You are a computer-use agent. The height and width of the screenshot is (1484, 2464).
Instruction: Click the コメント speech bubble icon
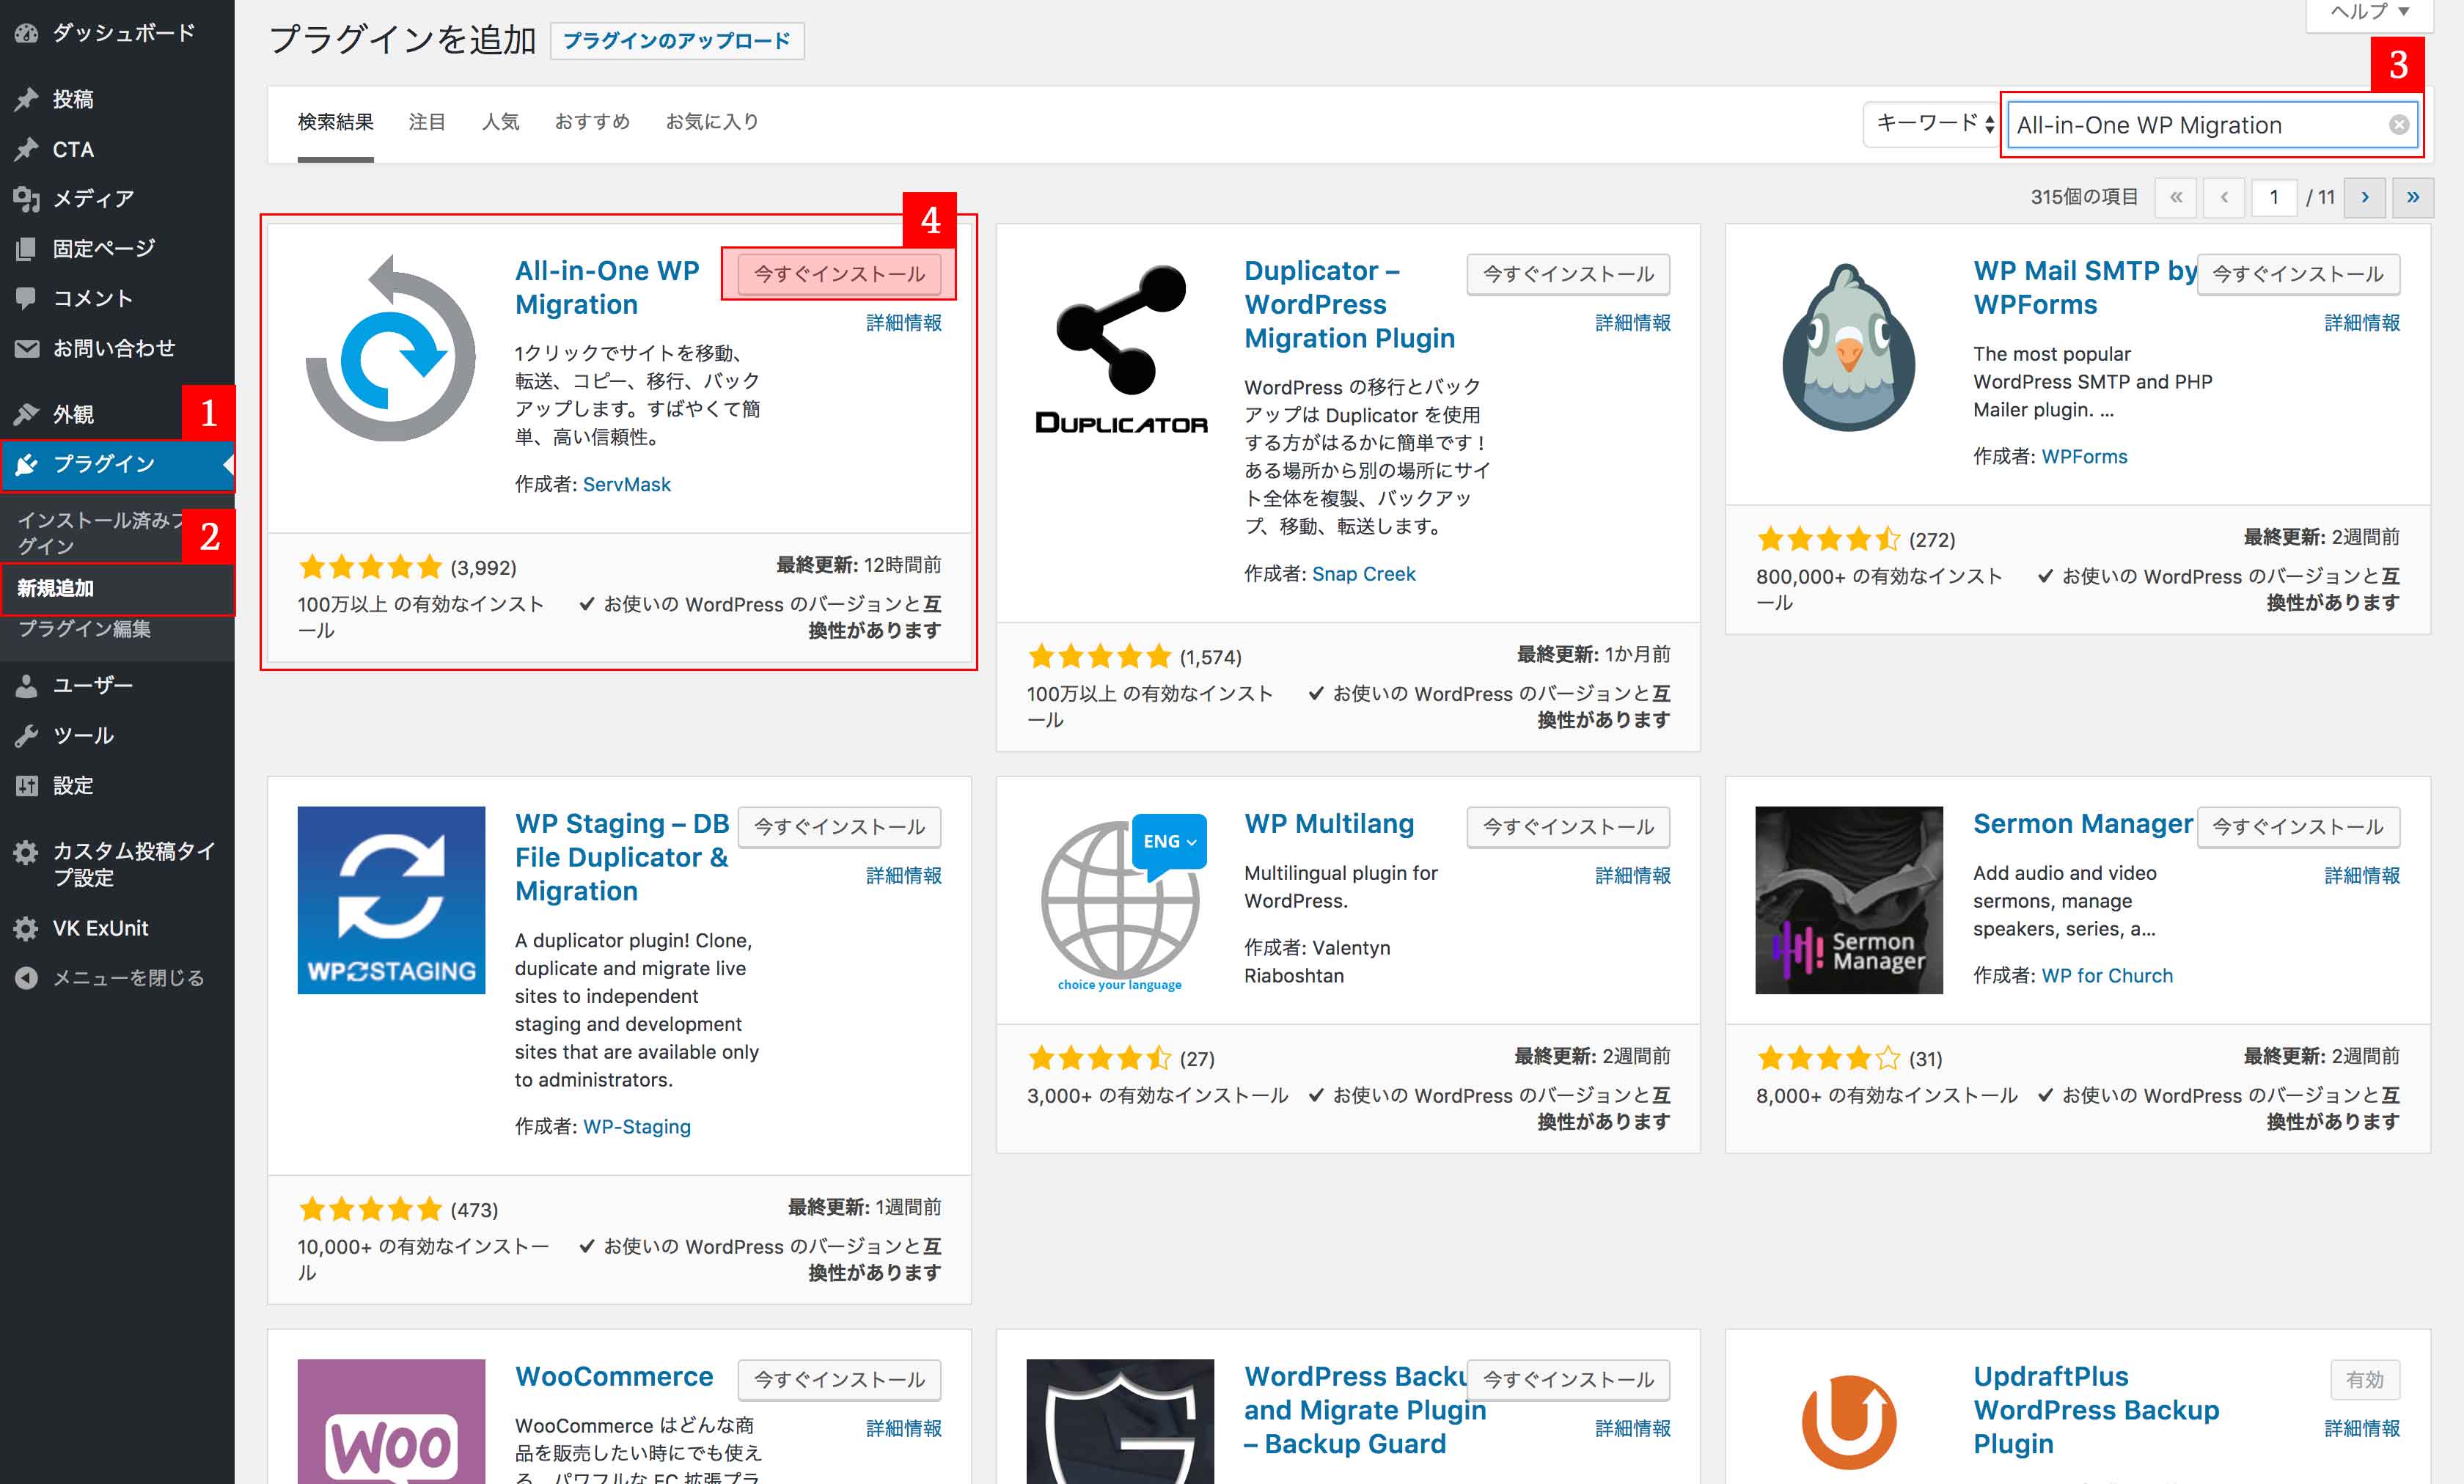[x=26, y=298]
